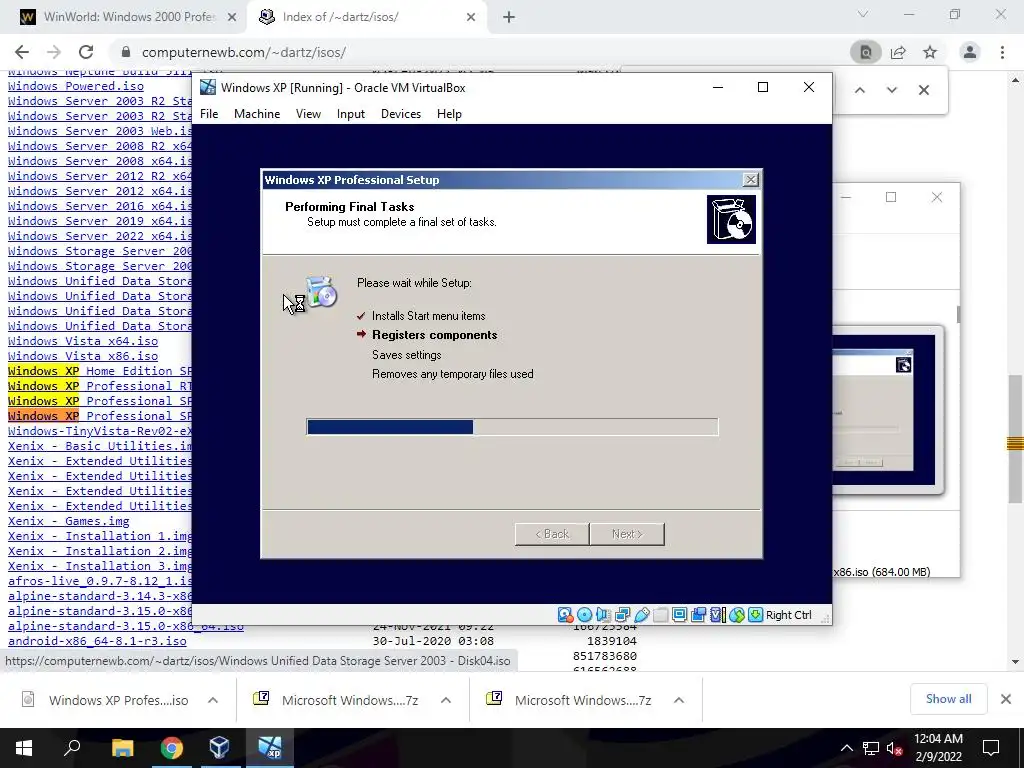Open Xenix - Games.img link

coord(69,521)
